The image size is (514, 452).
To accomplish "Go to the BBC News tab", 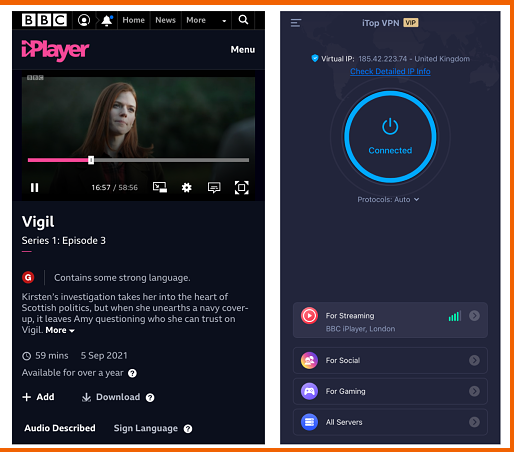I will point(165,20).
